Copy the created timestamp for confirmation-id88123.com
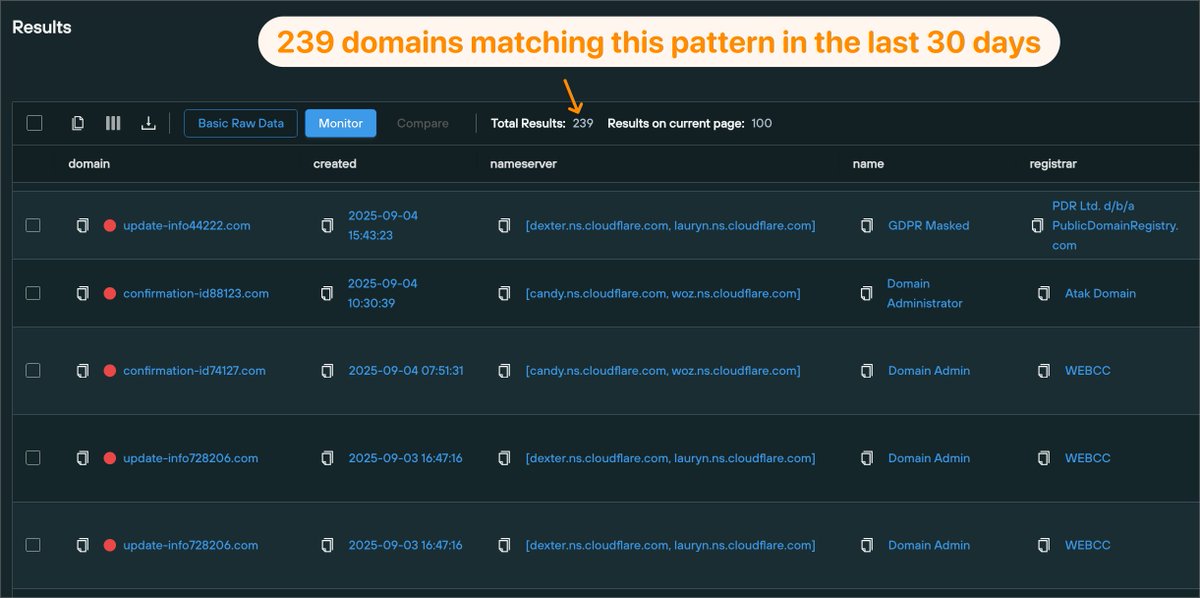 point(327,293)
